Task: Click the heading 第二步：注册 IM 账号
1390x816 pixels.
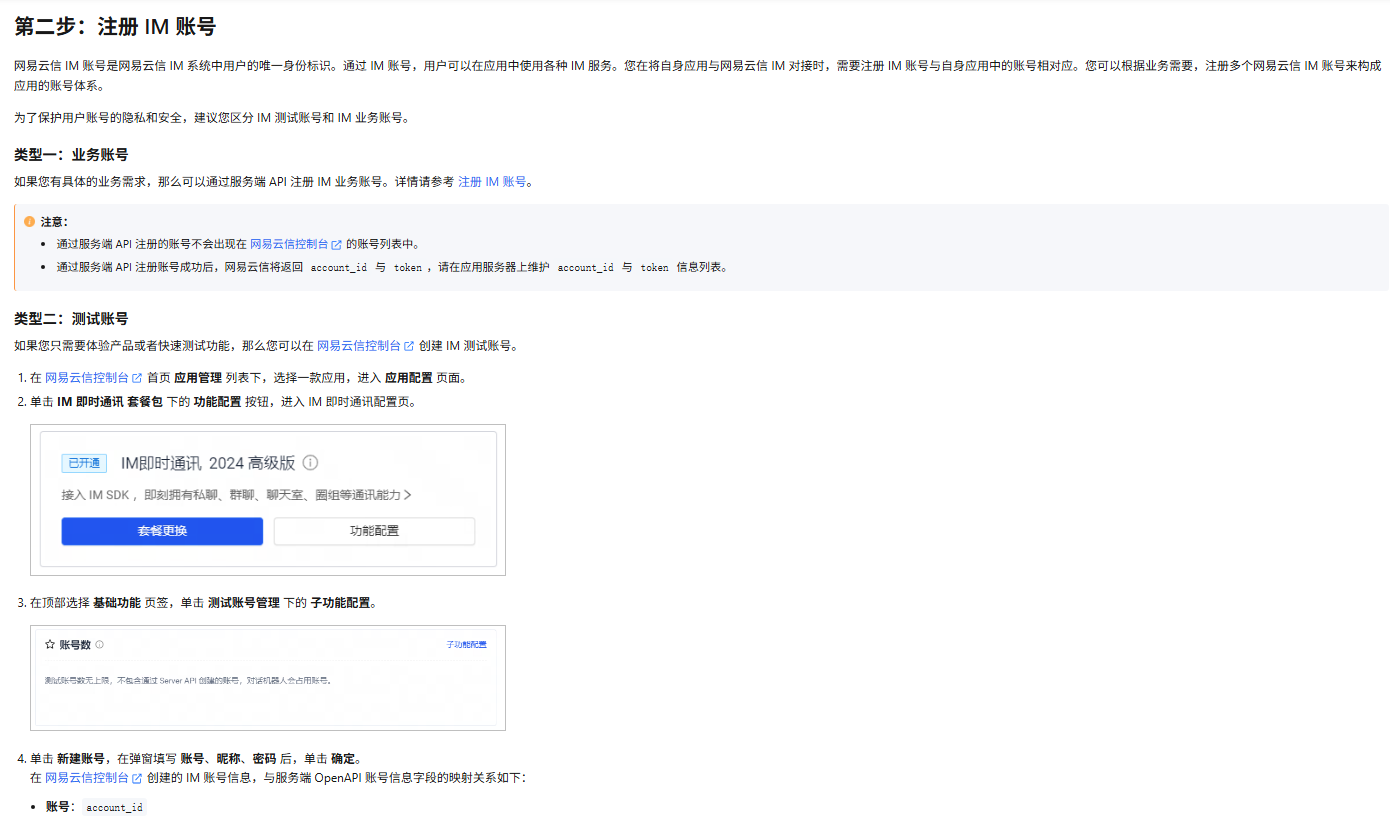Action: point(115,27)
